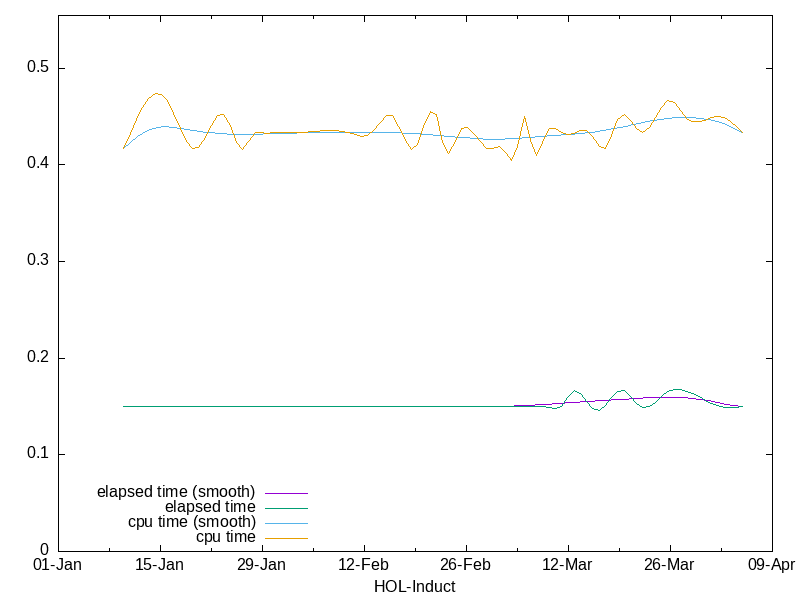Click the 29-Jan x-axis date label
Image resolution: width=800 pixels, height=600 pixels.
262,565
